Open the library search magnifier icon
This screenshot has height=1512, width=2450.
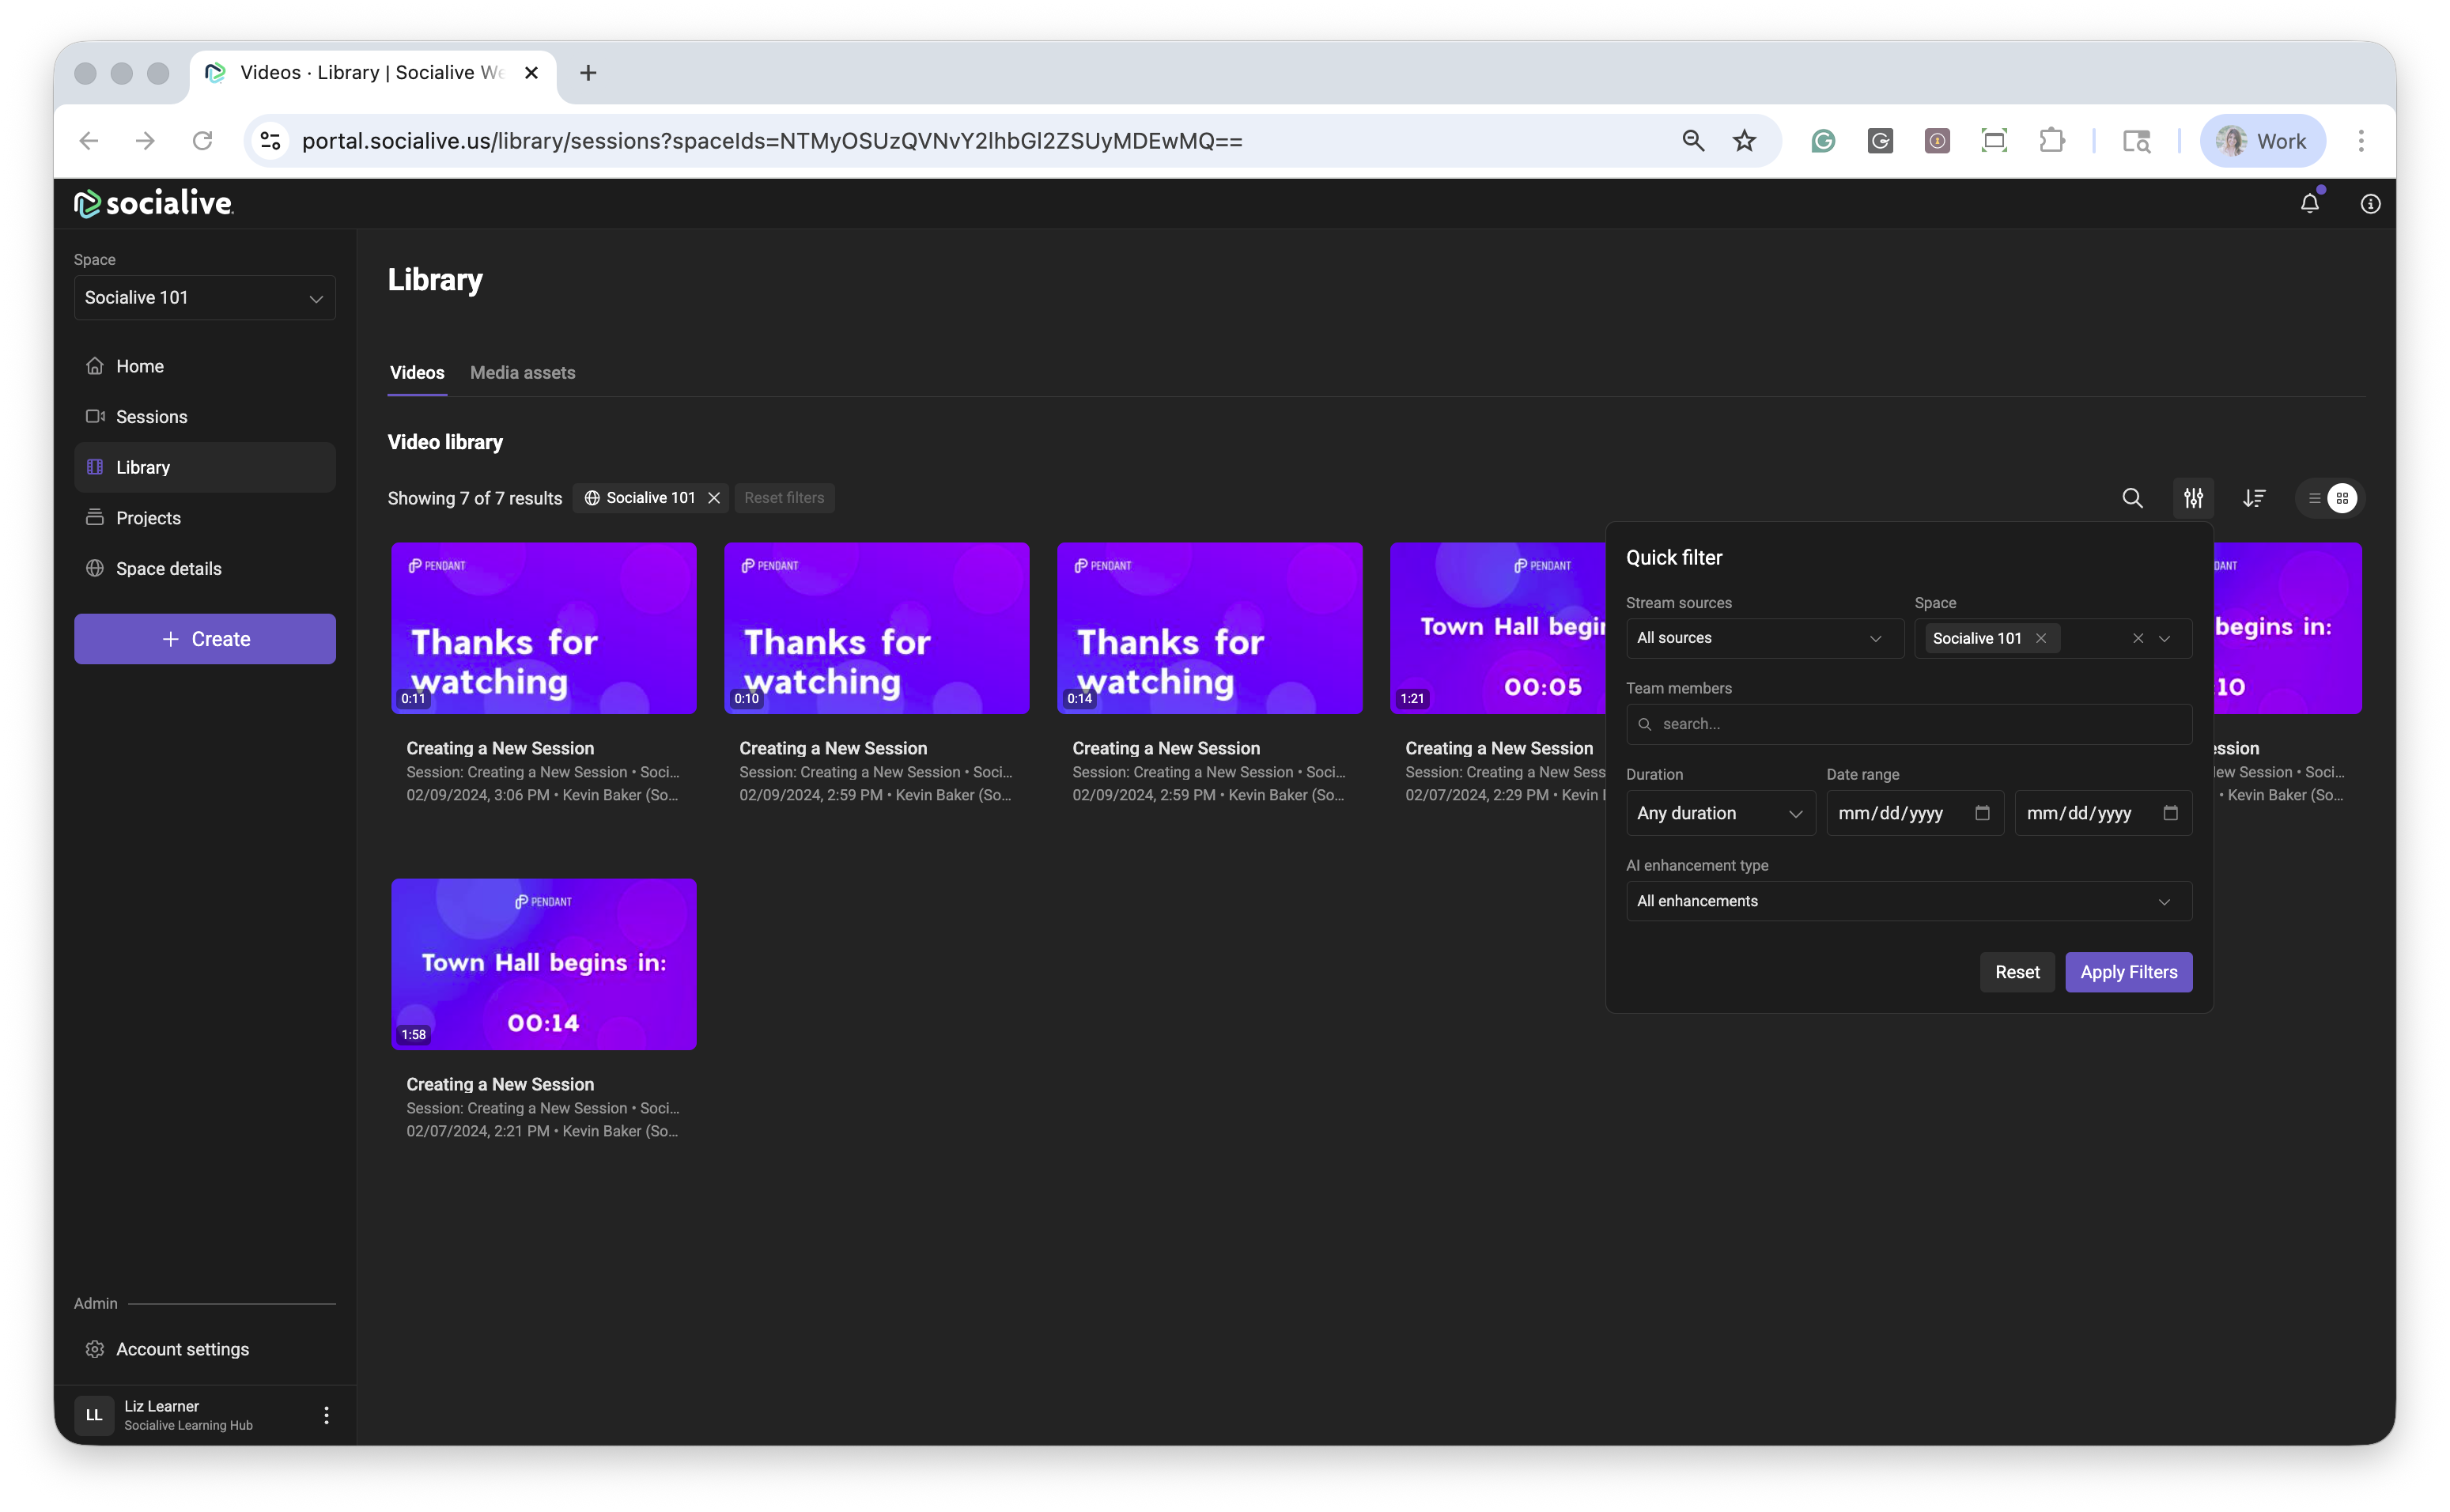coord(2132,498)
